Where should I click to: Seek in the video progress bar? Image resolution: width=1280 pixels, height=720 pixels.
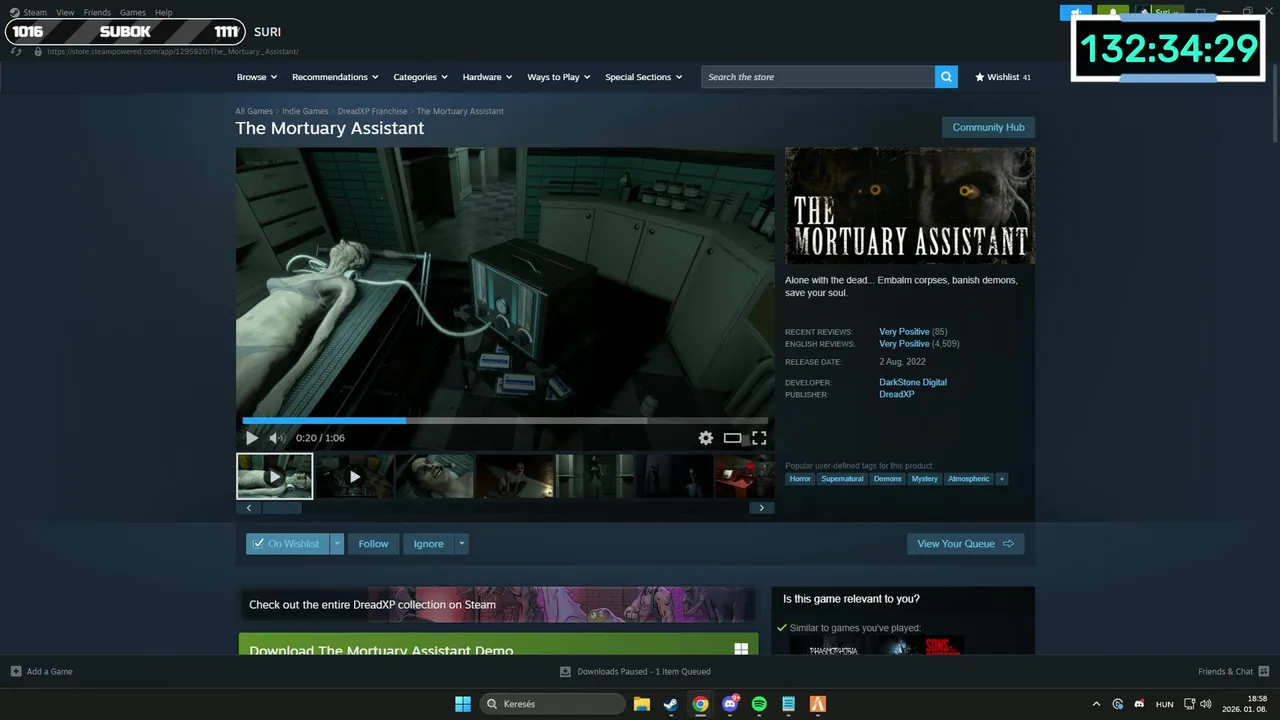click(505, 421)
